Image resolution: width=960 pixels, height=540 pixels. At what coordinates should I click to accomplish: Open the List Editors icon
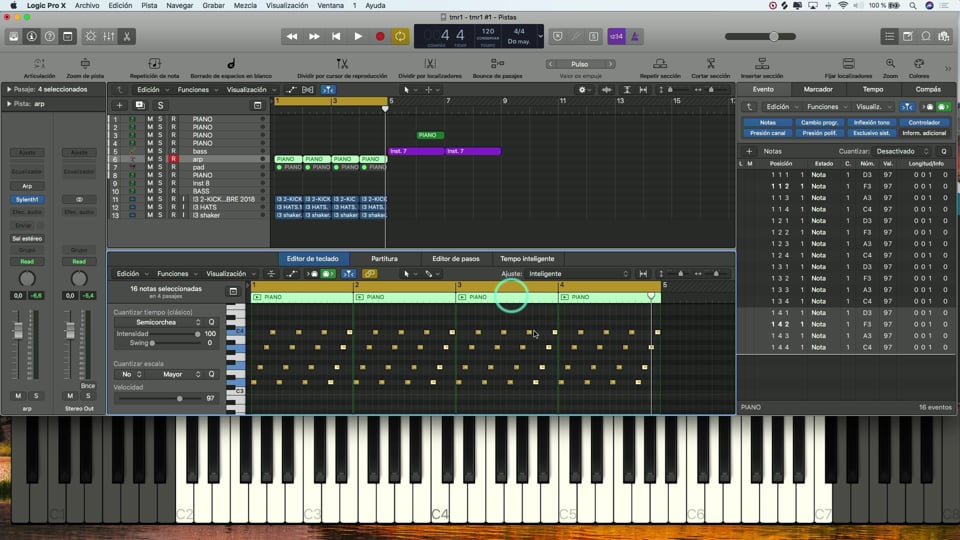coord(890,37)
